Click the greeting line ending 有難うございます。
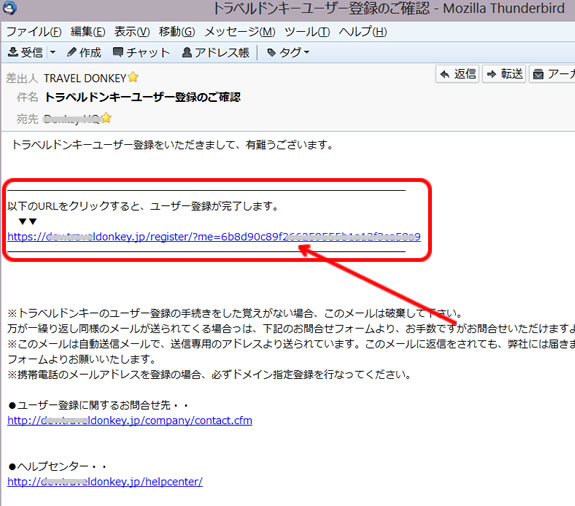 point(172,145)
